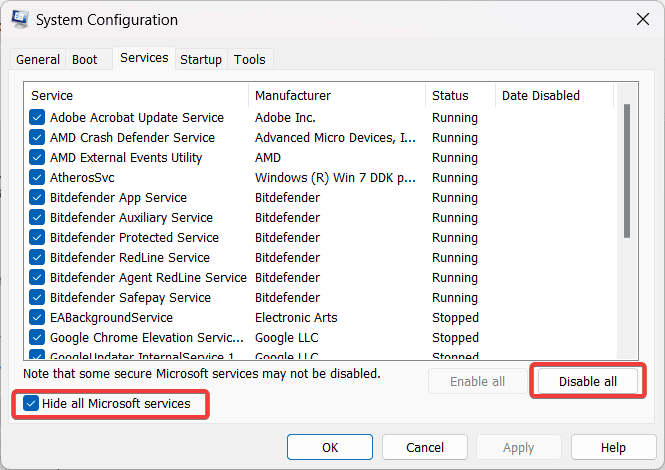Screen dimensions: 665x470
Task: Sort by the Status column header
Action: coord(461,95)
